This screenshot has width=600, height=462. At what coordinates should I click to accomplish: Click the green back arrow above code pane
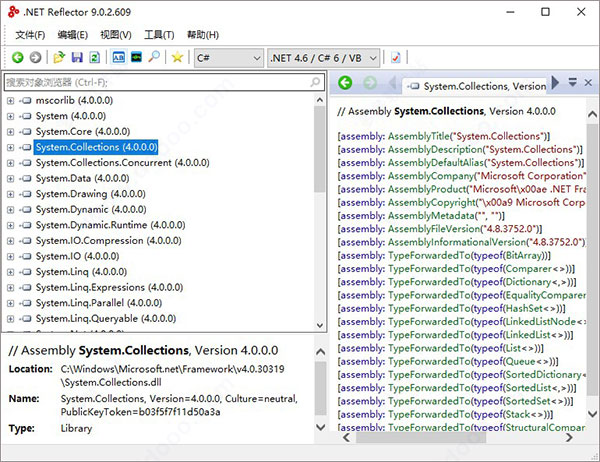[346, 82]
